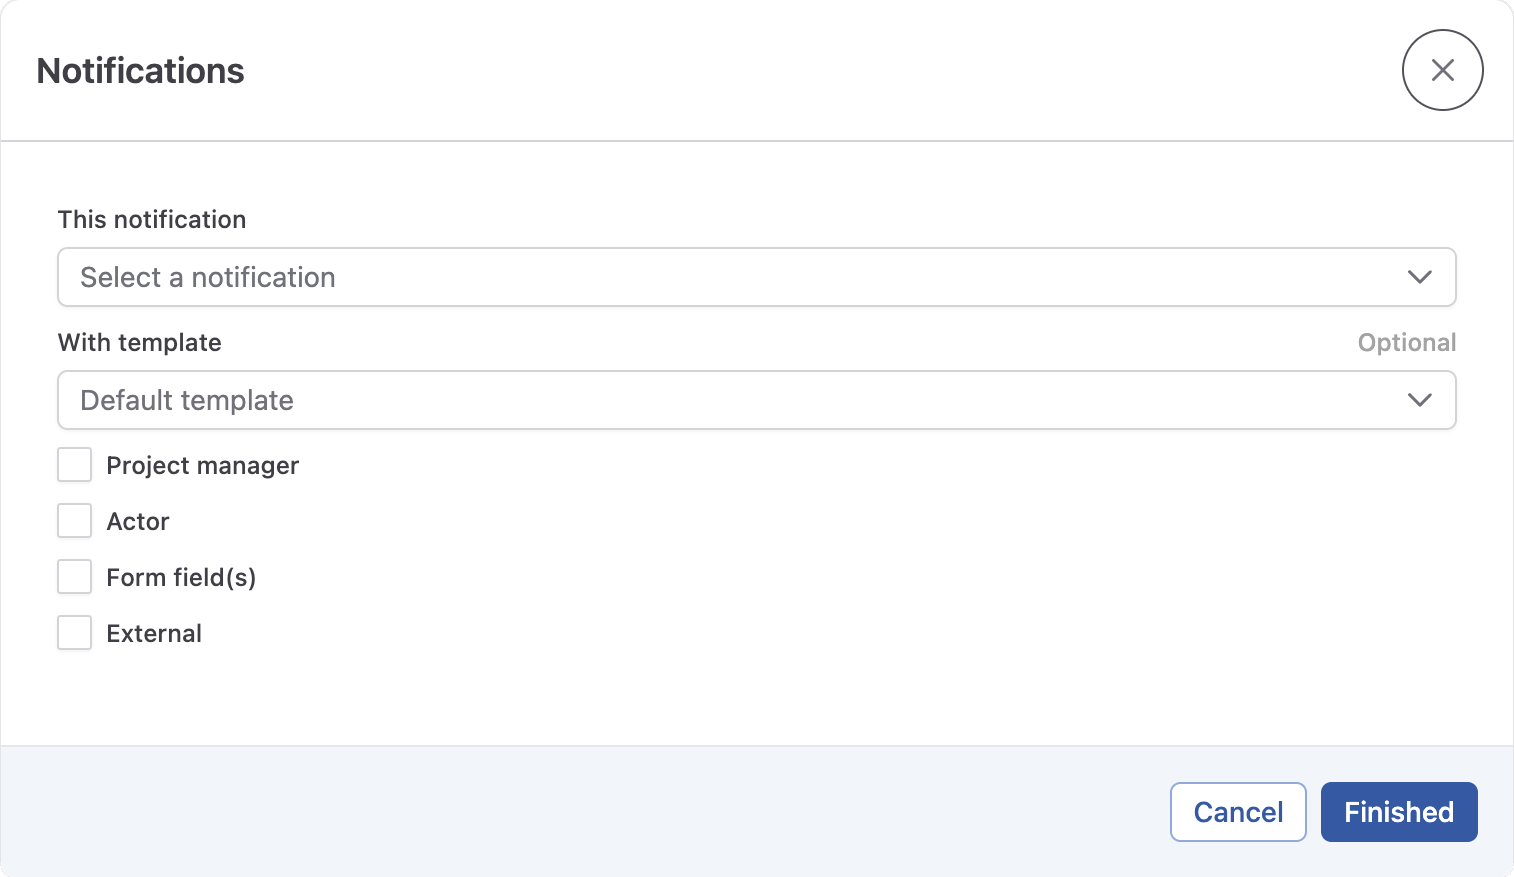
Task: Open the "Select a notification" dropdown
Action: pos(756,277)
